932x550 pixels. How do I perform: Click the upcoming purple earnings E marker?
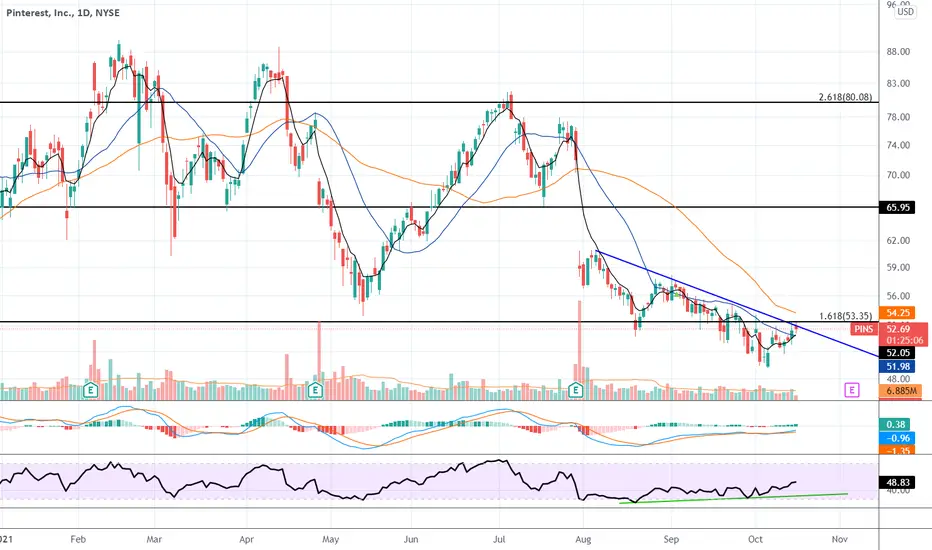pos(852,390)
